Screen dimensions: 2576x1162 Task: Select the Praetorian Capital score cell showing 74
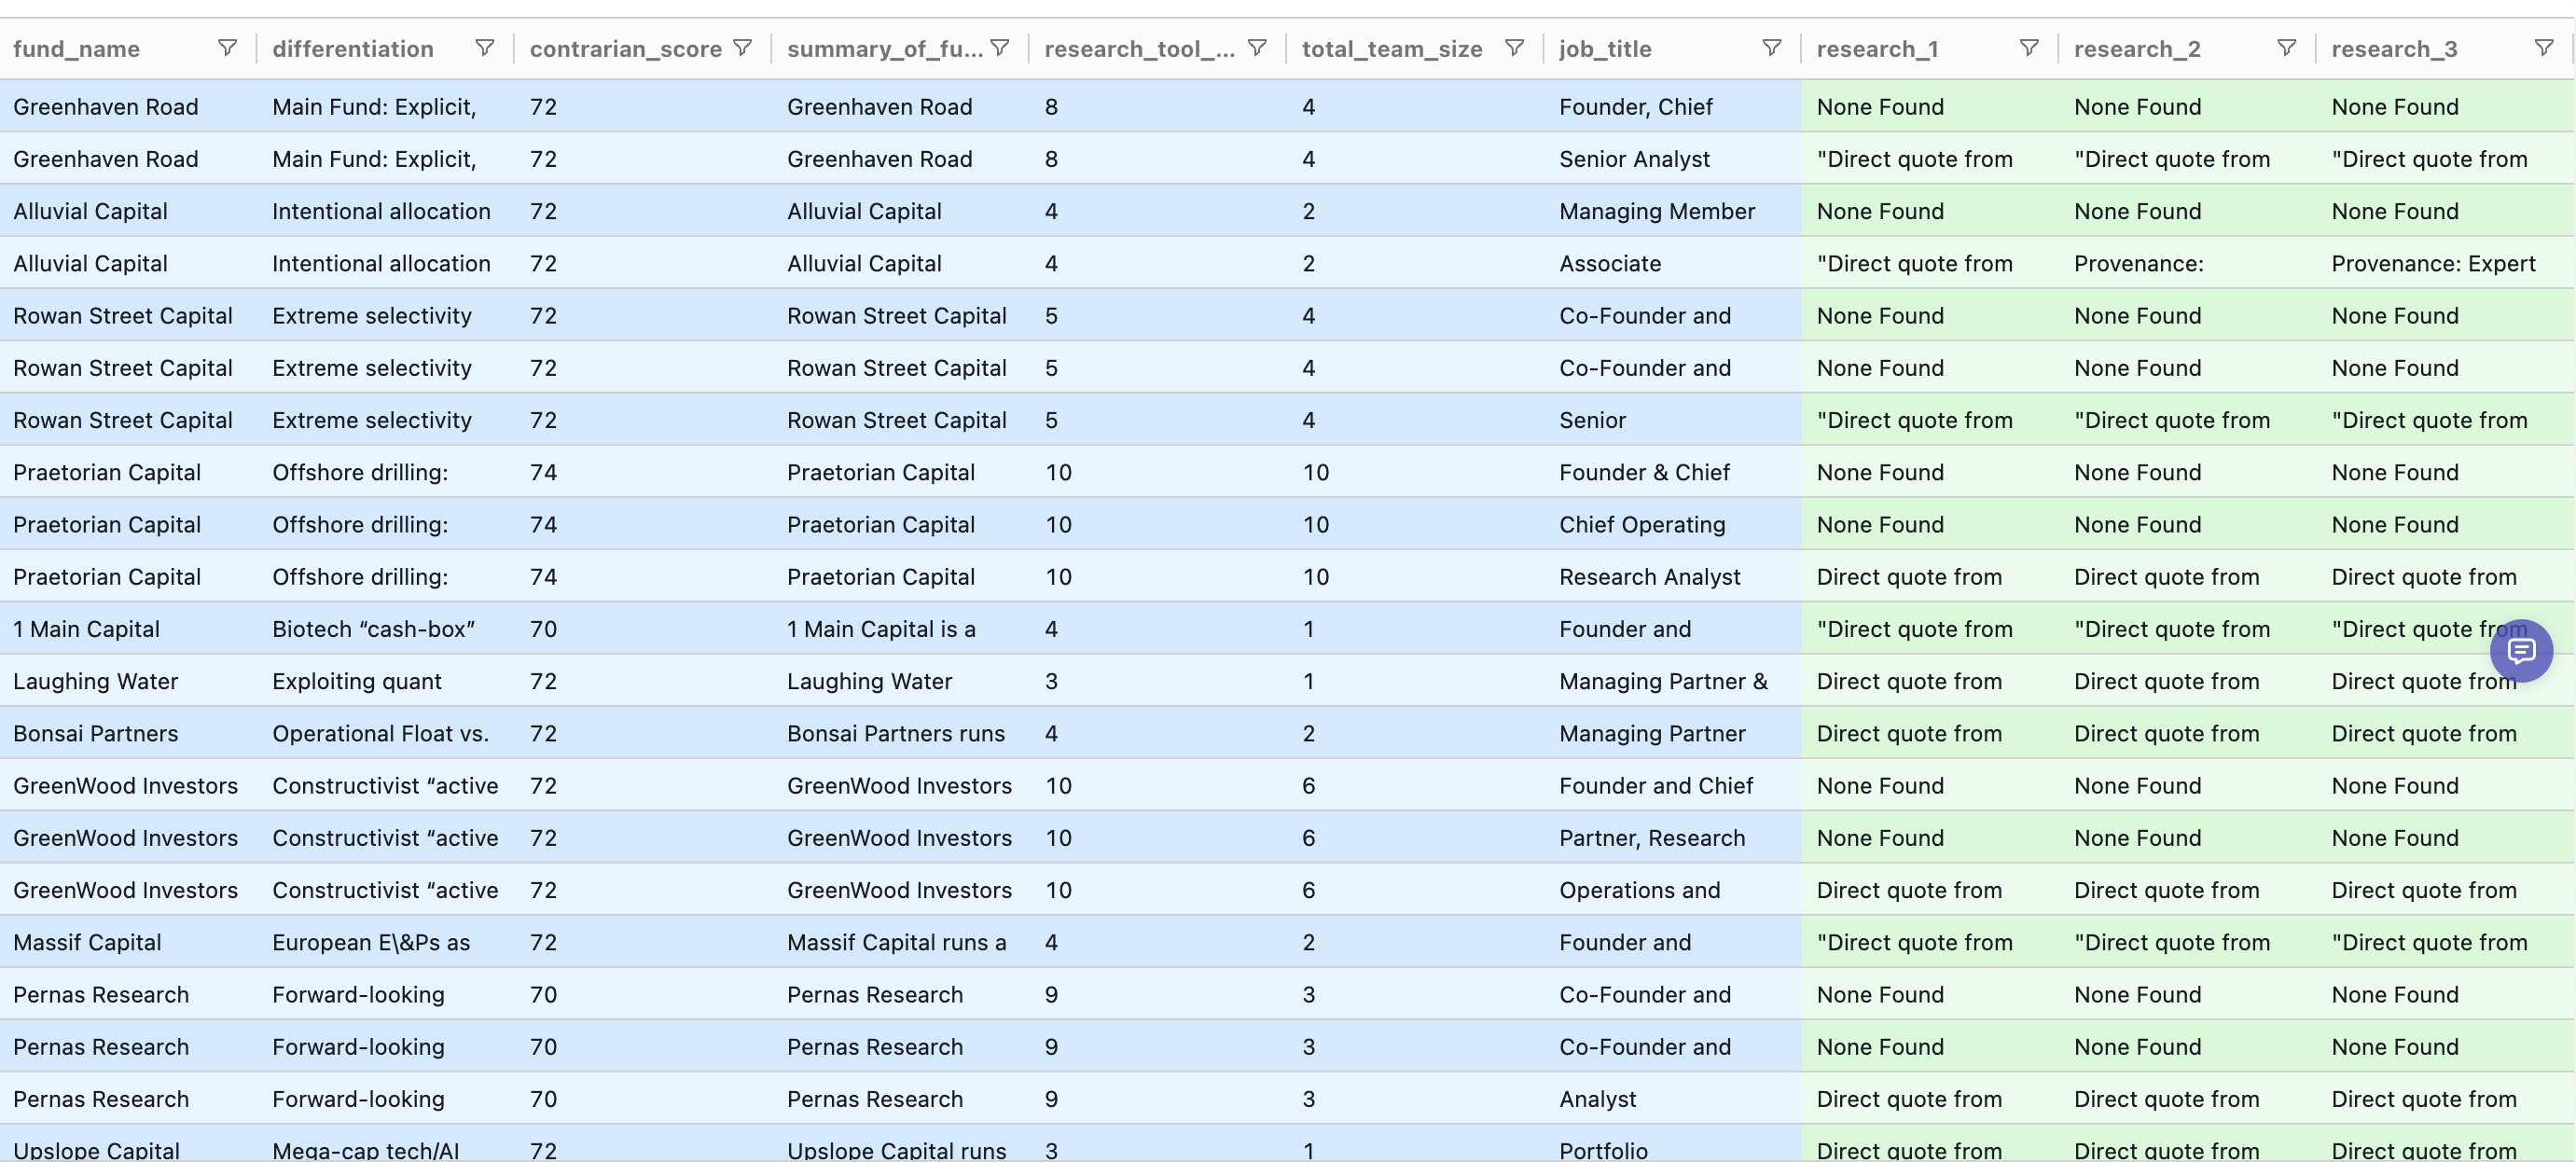click(543, 472)
